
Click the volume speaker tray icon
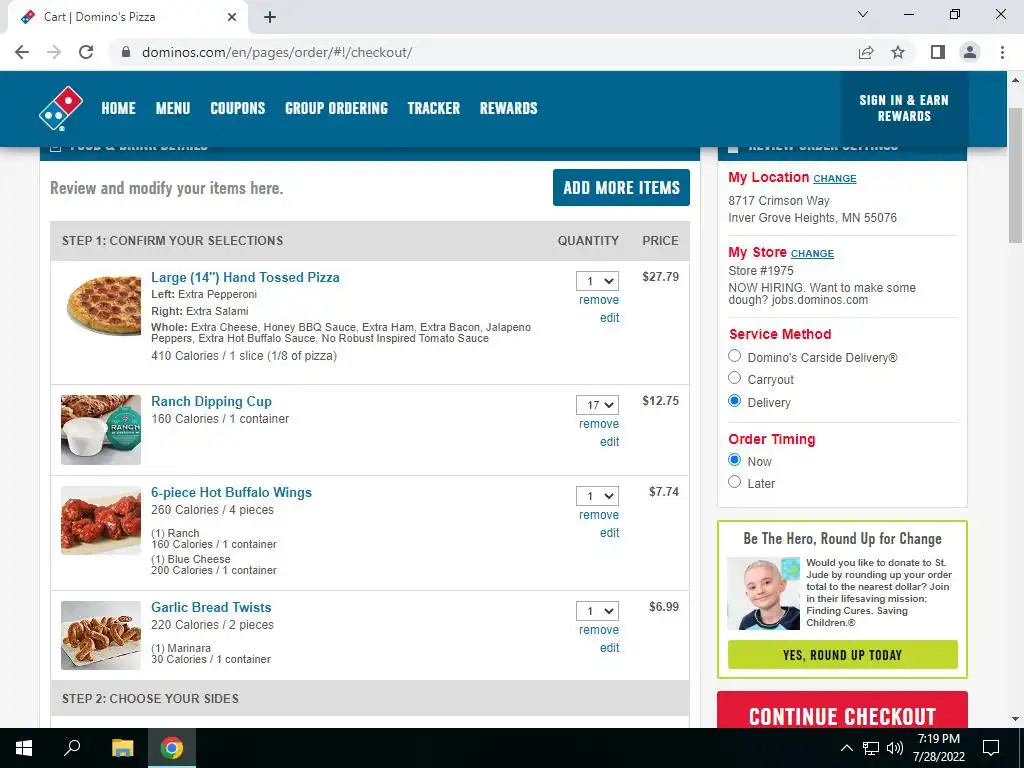coord(895,748)
